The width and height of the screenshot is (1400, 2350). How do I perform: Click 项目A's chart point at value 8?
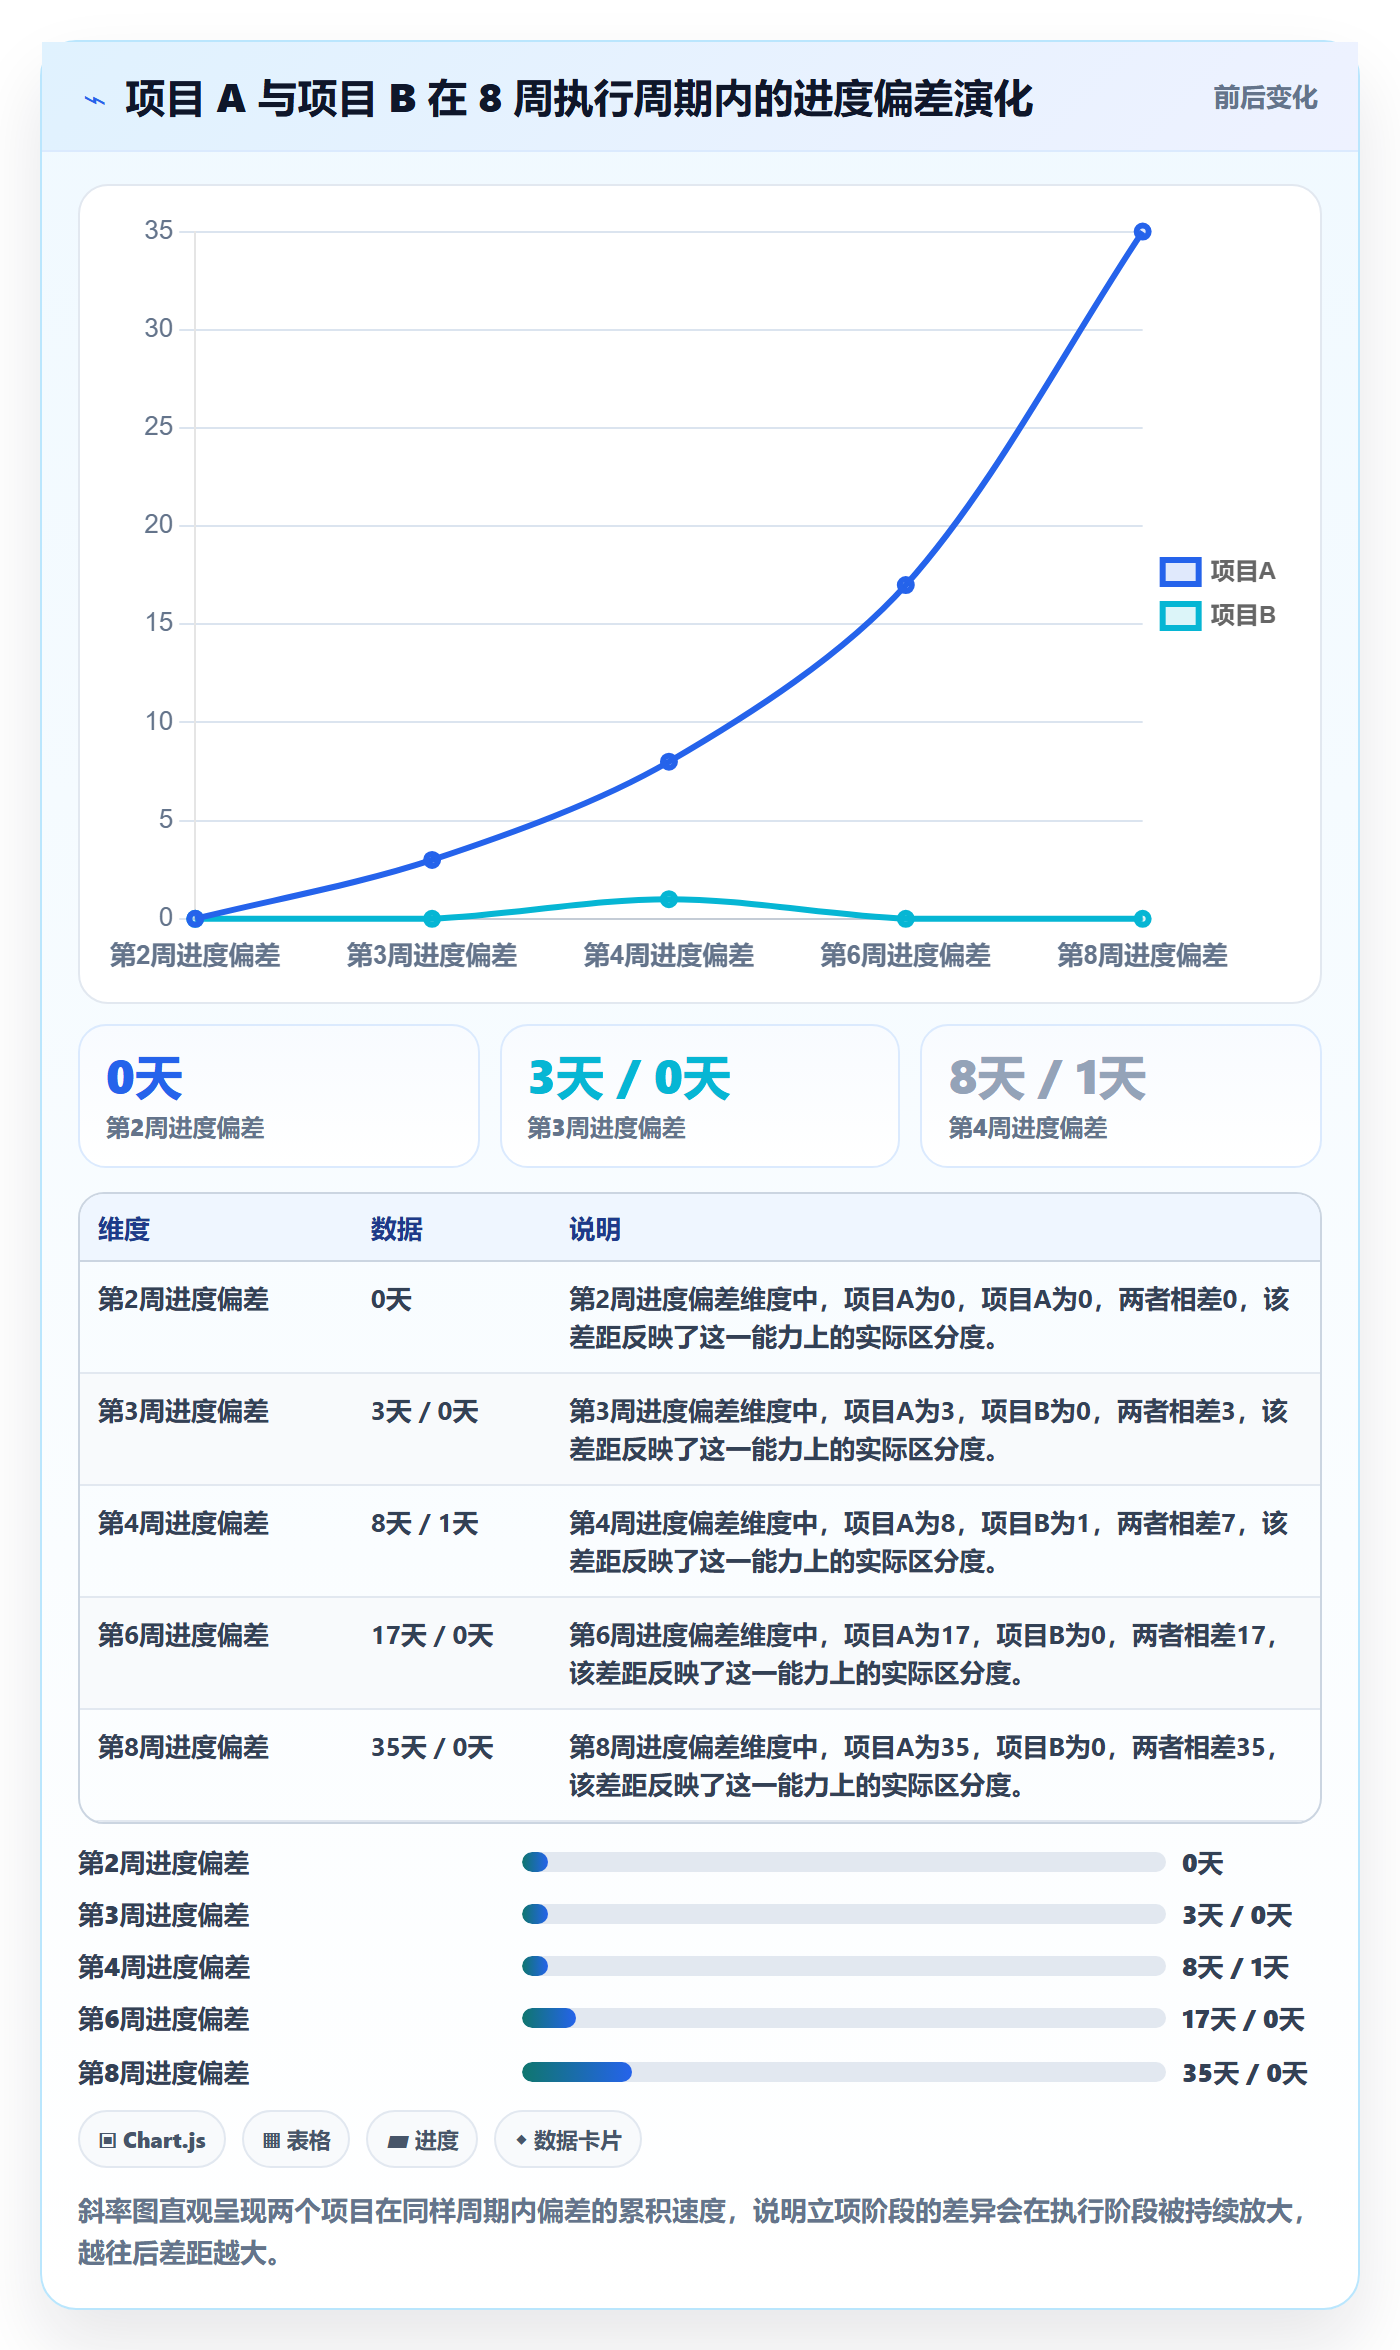tap(669, 762)
